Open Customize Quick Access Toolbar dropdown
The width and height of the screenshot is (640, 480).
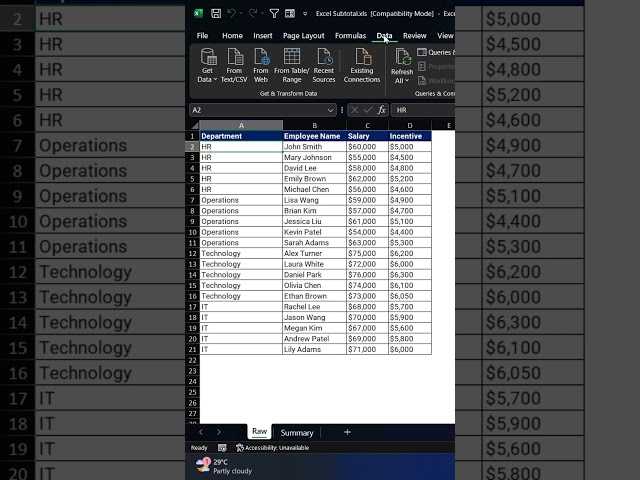[x=305, y=14]
